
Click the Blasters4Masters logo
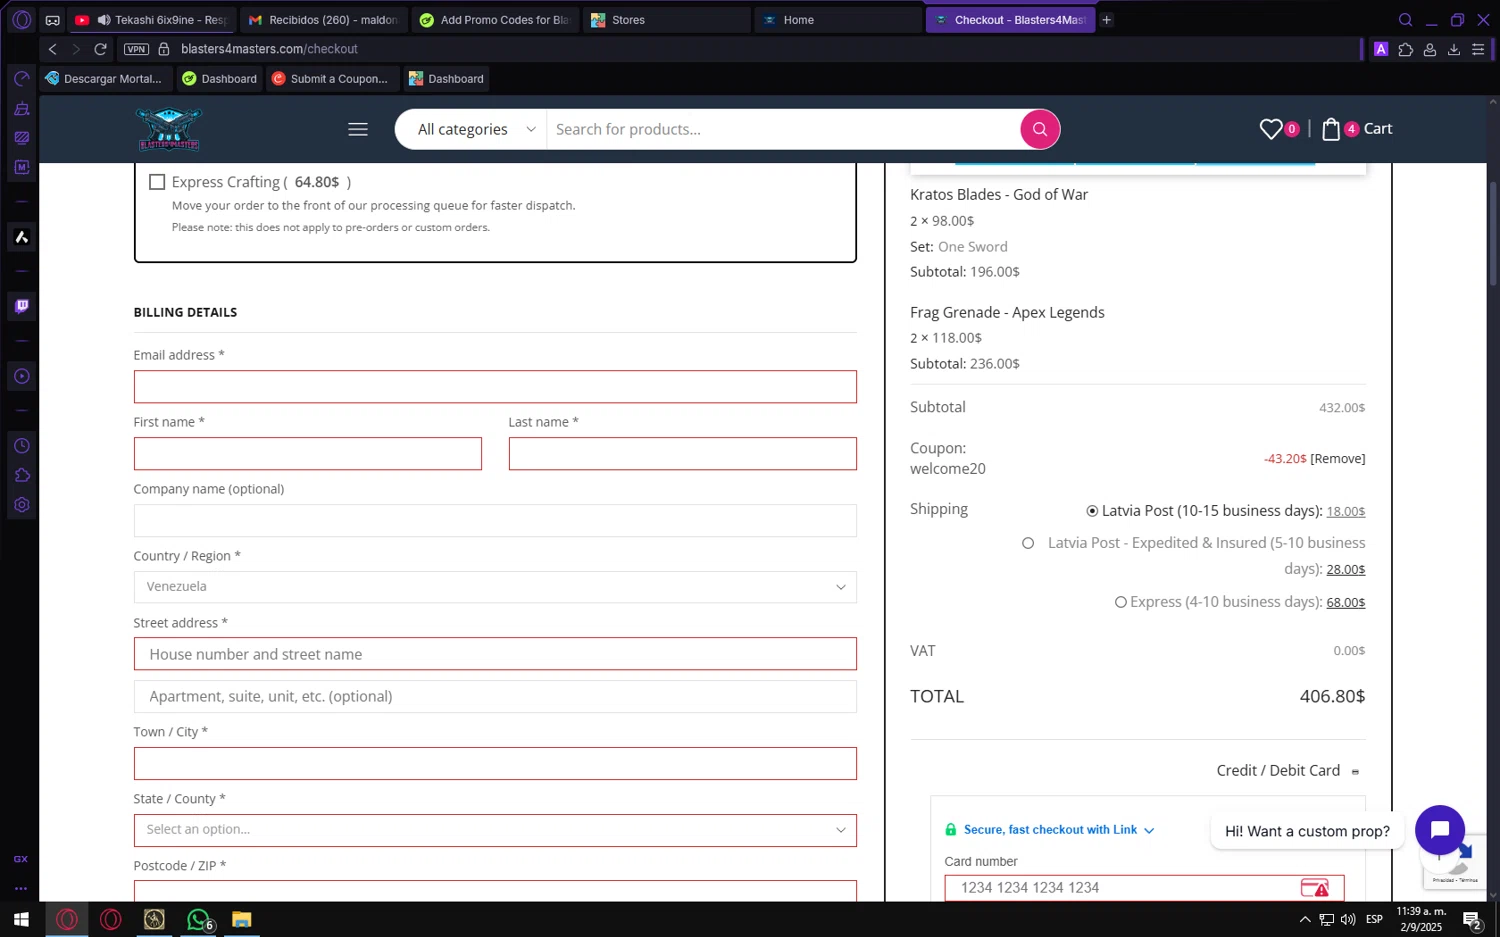point(169,129)
